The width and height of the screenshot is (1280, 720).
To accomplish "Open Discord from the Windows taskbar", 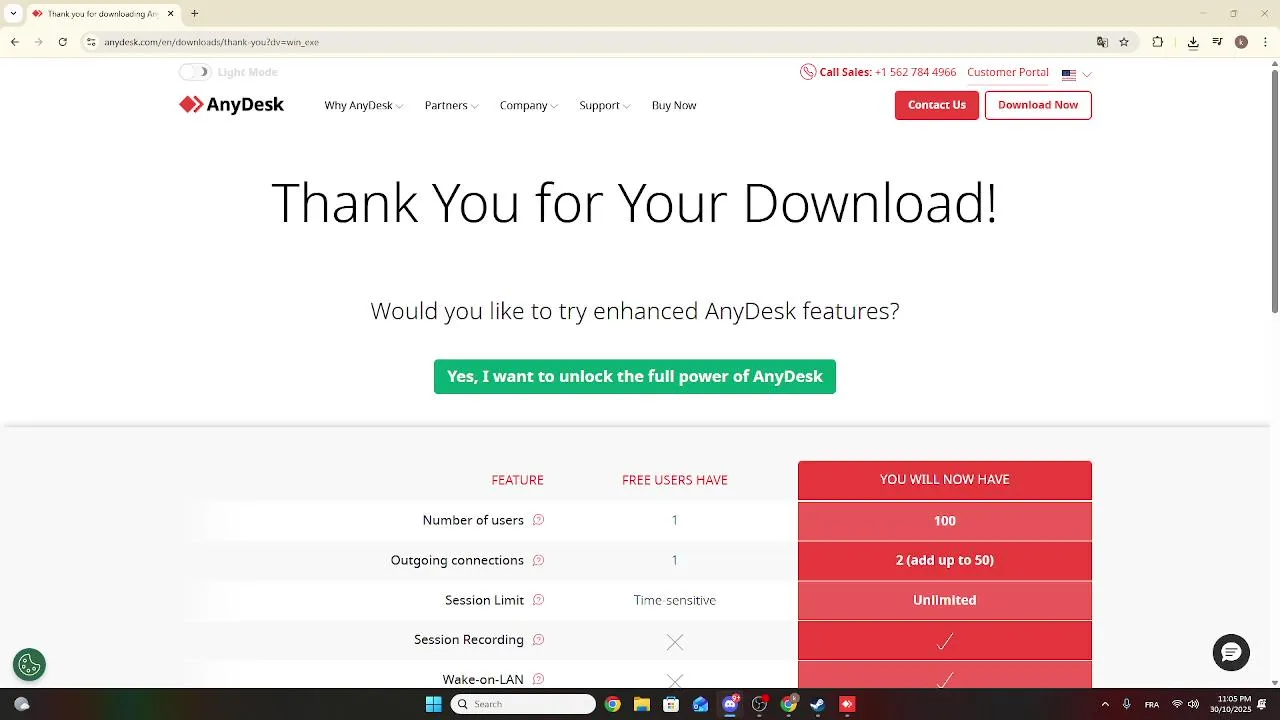I will 730,704.
